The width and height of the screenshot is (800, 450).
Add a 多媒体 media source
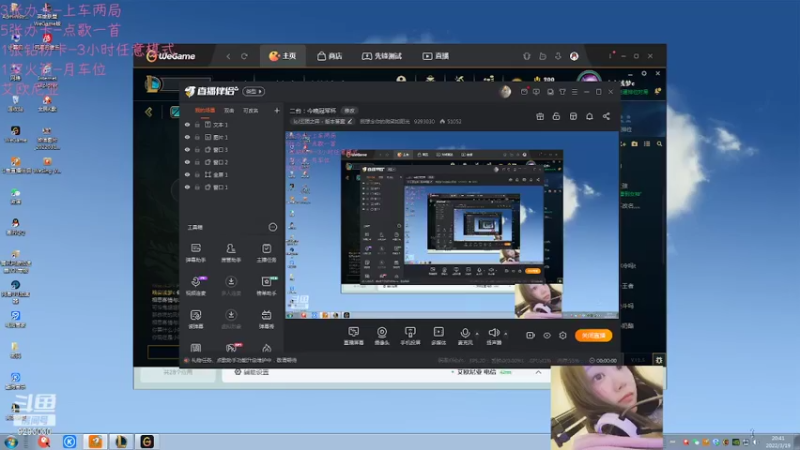pyautogui.click(x=438, y=336)
